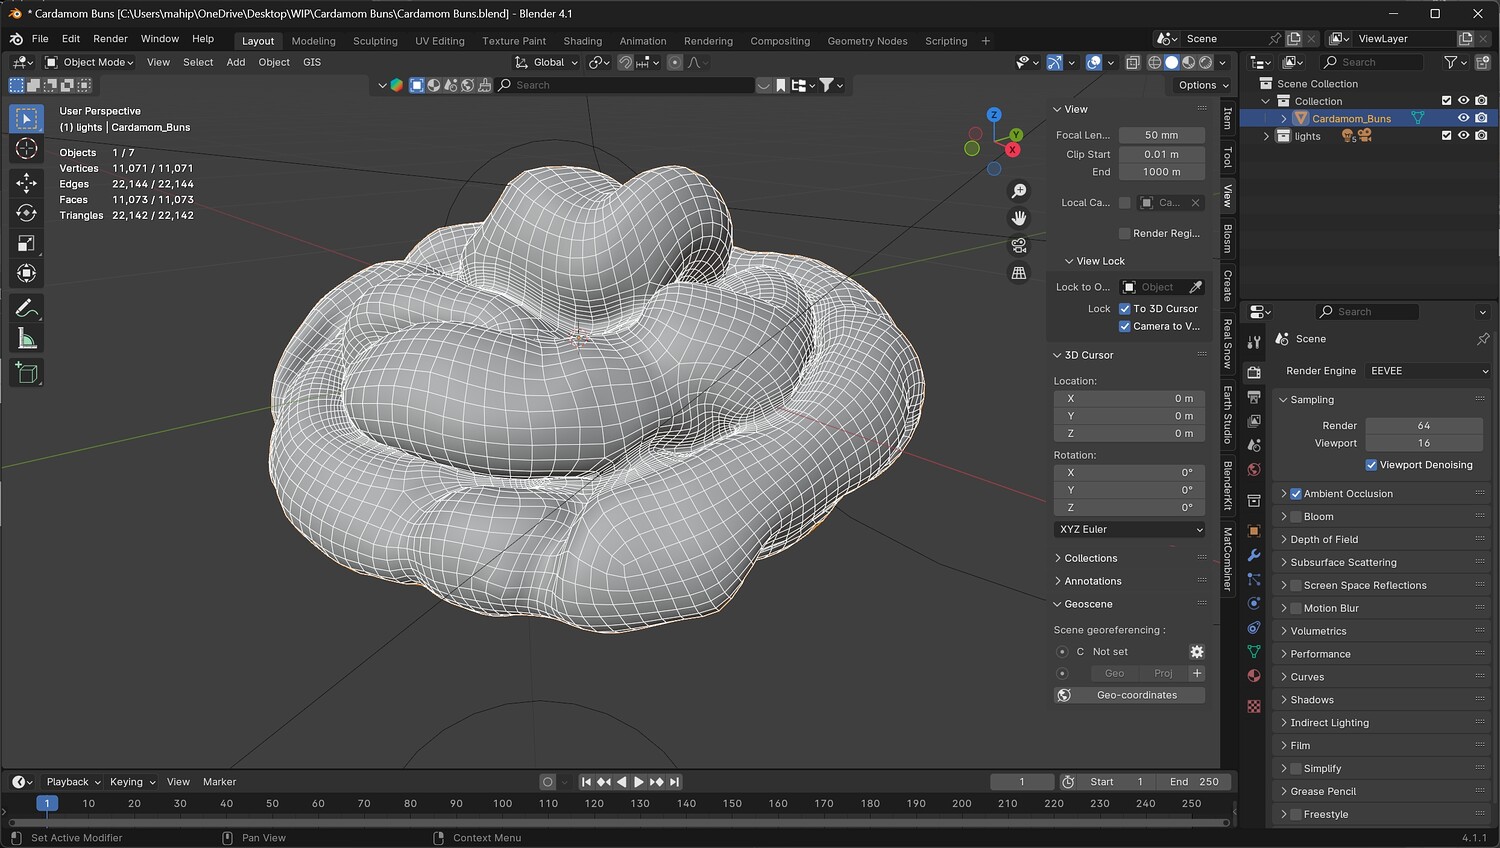Screen dimensions: 1500x848
Task: Open the Render Engine EEVEE dropdown
Action: click(x=1428, y=371)
